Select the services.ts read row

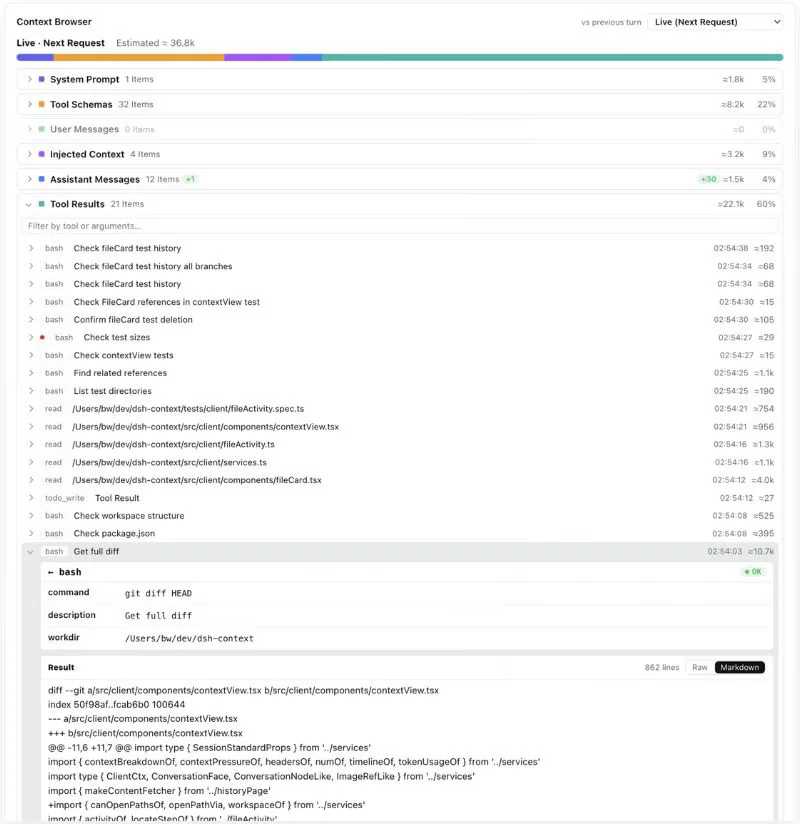pyautogui.click(x=399, y=462)
